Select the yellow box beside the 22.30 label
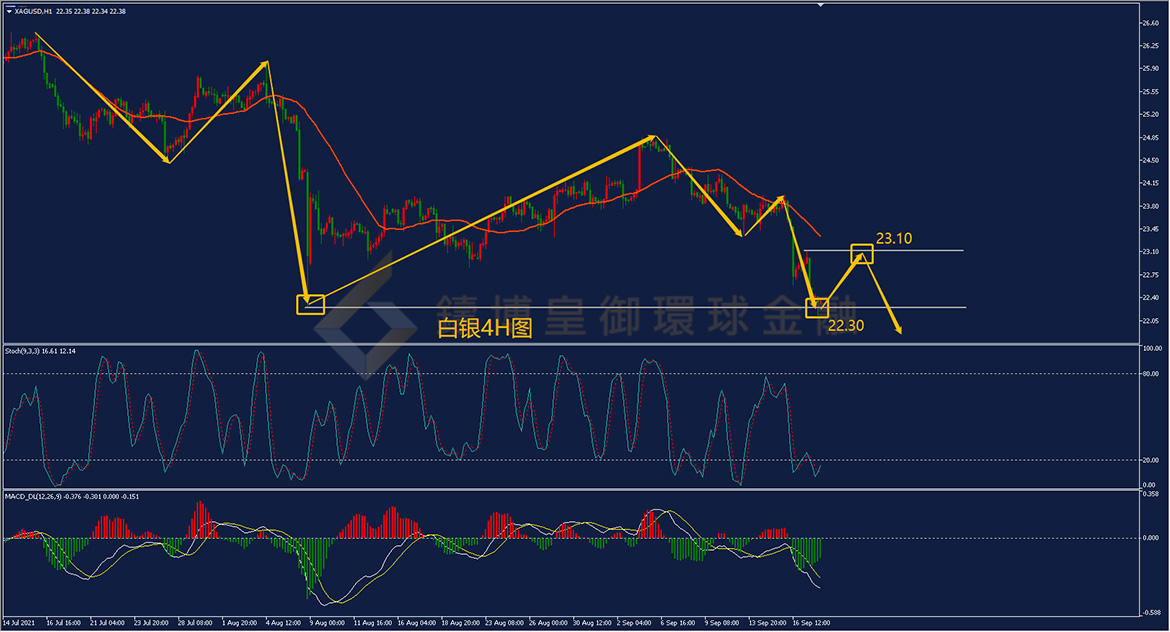 tap(817, 307)
